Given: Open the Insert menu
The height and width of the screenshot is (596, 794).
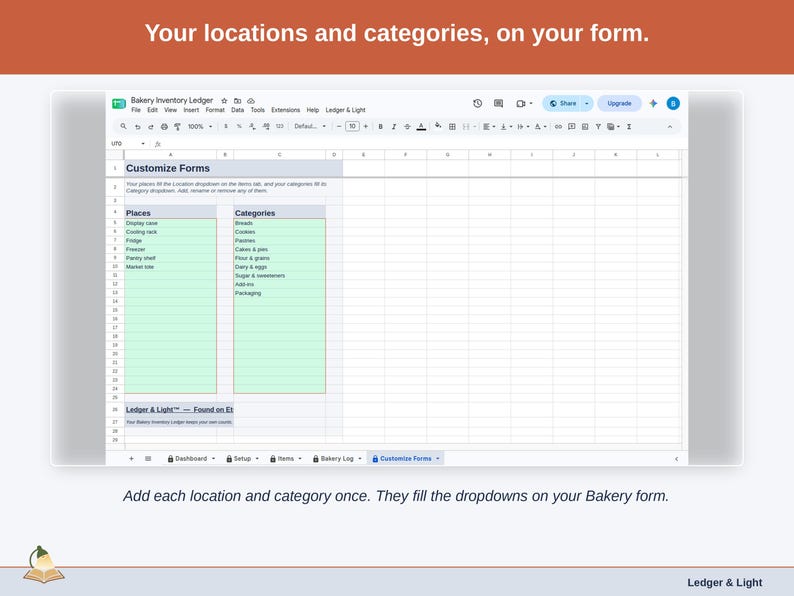Looking at the screenshot, I should coord(191,110).
